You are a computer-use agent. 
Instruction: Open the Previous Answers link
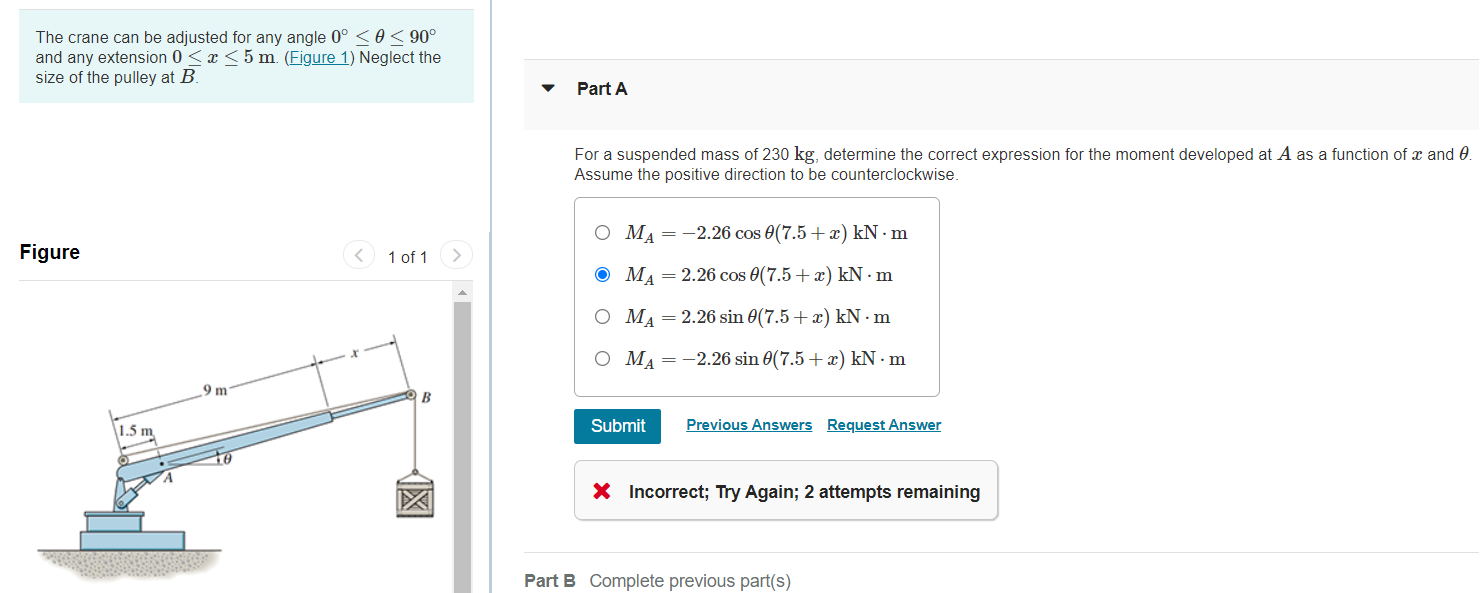tap(749, 425)
